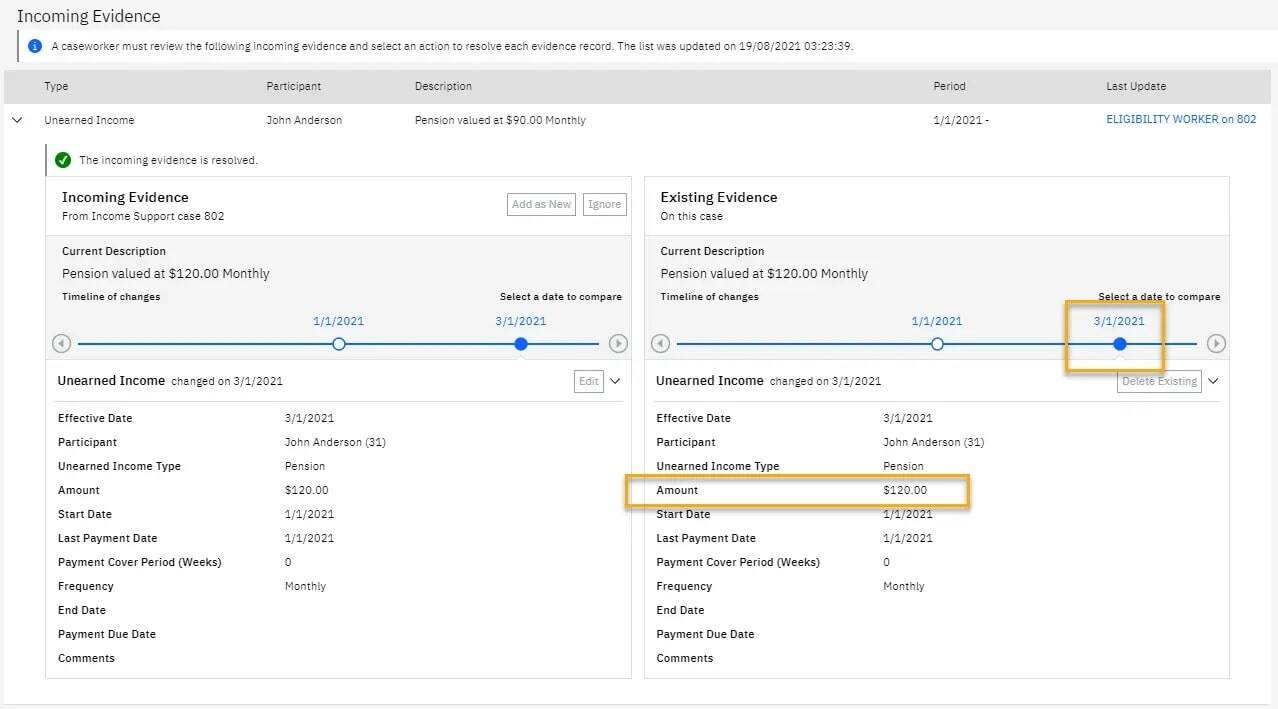
Task: Click 'John Anderson (31)' in Incoming Evidence details
Action: 335,442
